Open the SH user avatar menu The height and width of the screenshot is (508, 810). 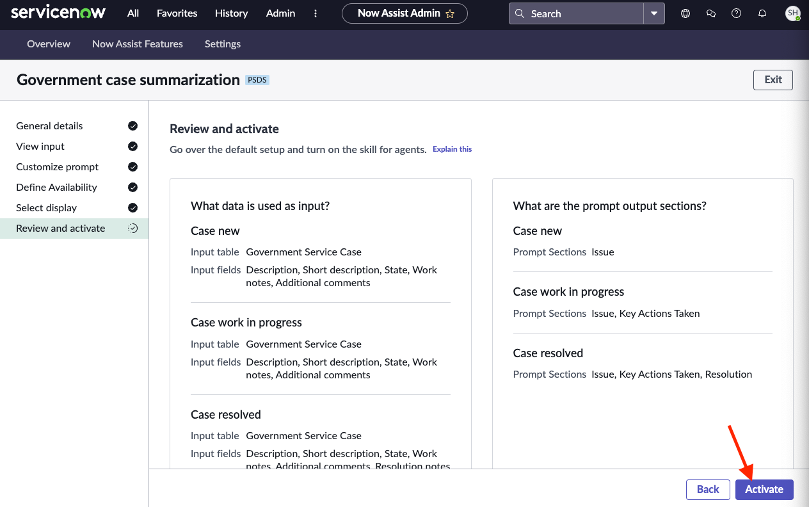[792, 13]
